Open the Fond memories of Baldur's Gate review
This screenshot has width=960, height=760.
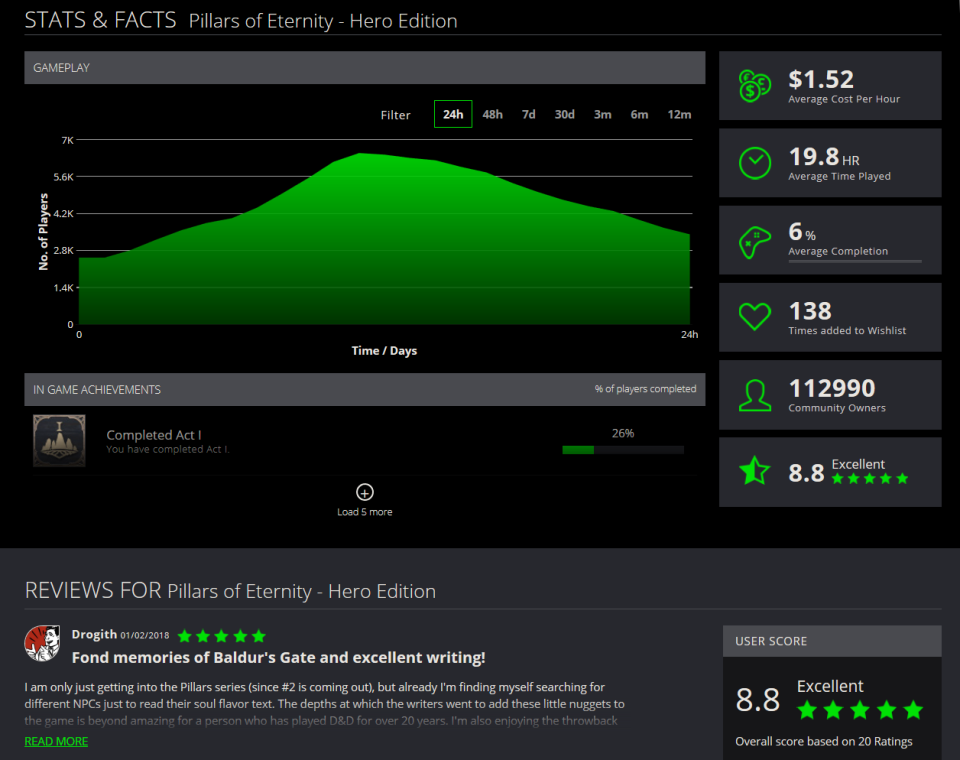[278, 657]
